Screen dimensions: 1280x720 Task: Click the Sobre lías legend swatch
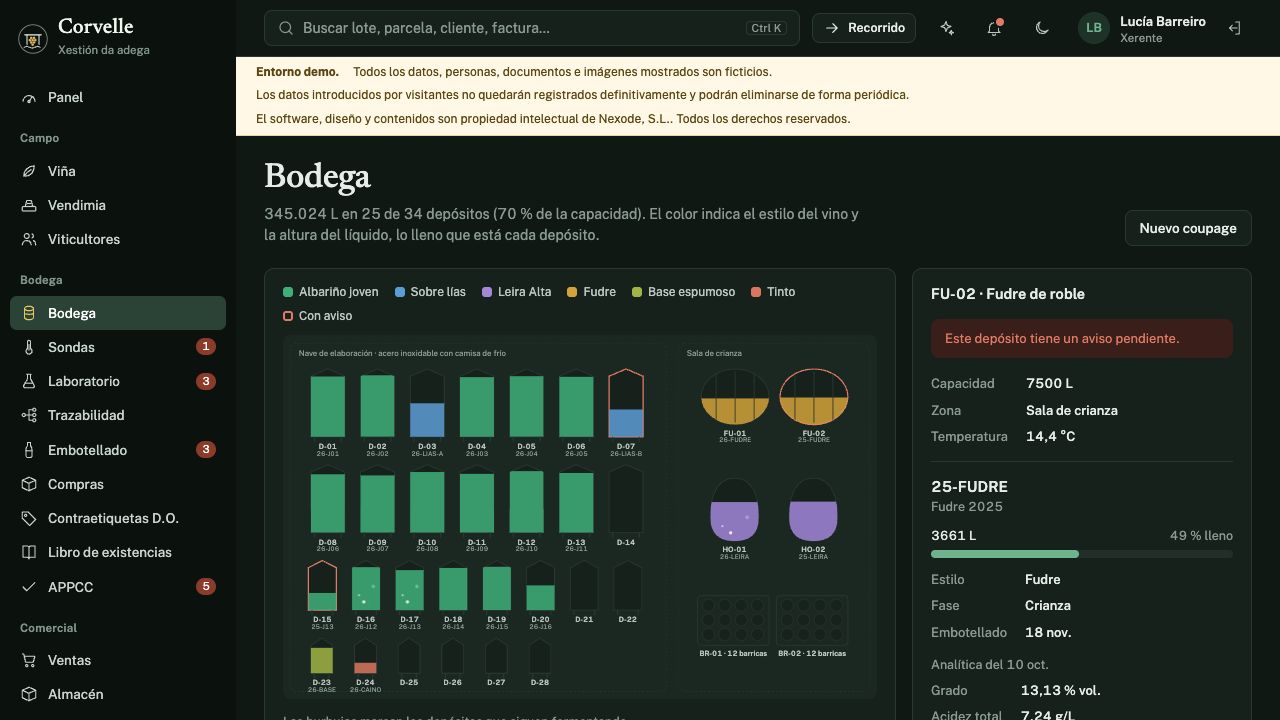400,292
